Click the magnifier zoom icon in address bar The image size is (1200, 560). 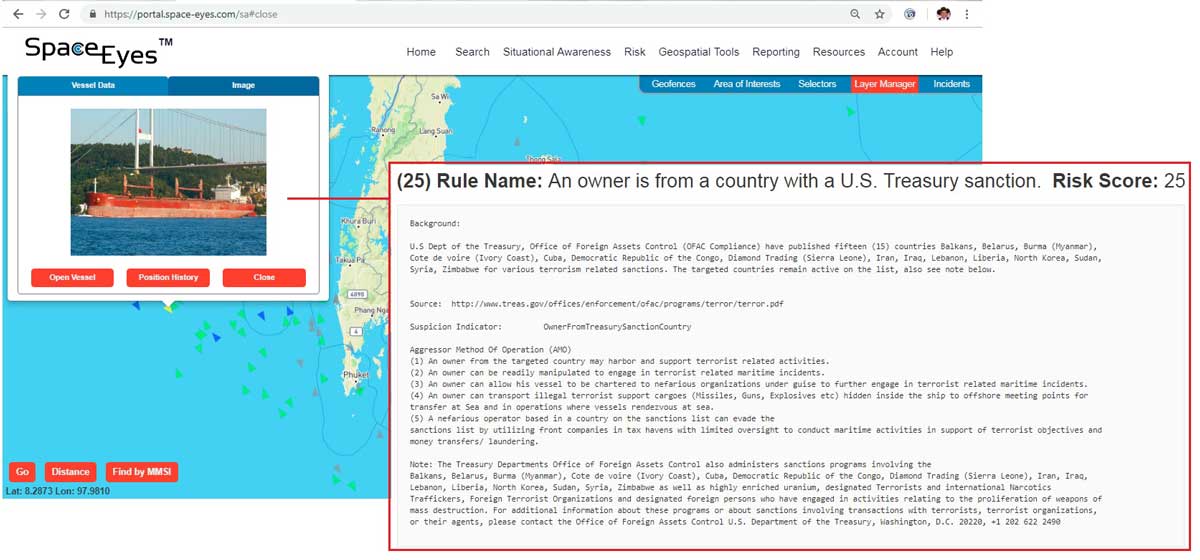tap(855, 14)
